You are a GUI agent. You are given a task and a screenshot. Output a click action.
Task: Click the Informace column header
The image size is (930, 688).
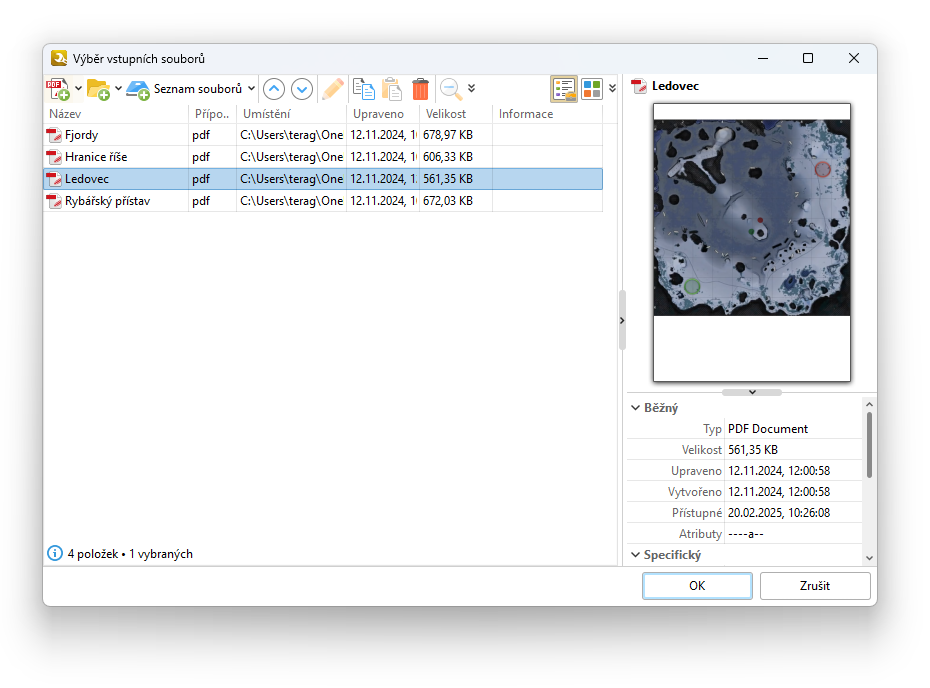point(547,114)
